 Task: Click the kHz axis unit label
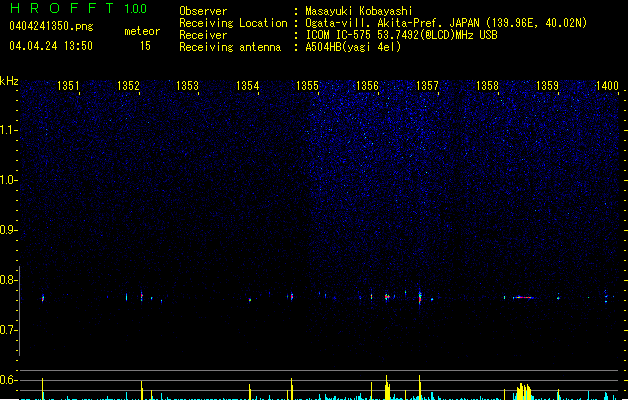[9, 81]
